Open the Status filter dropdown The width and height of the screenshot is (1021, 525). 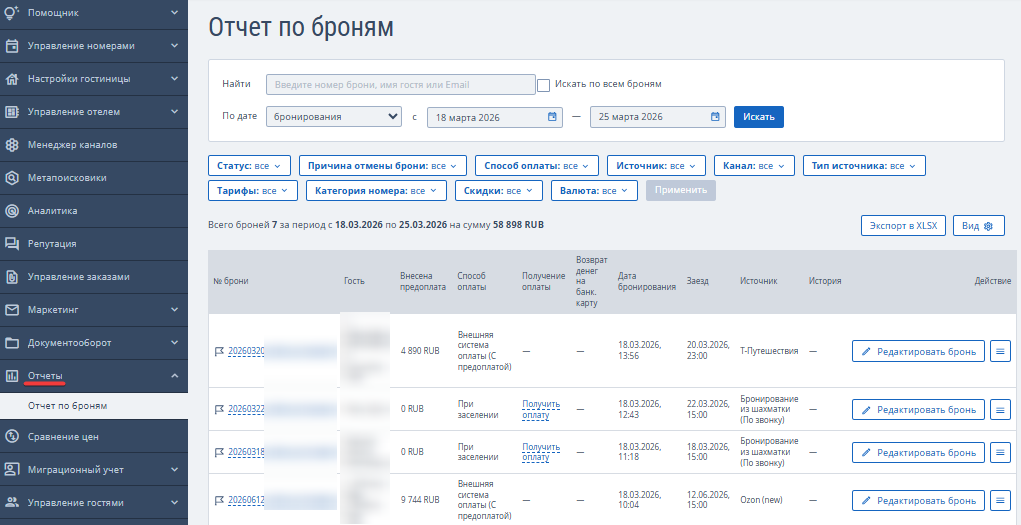click(x=249, y=165)
